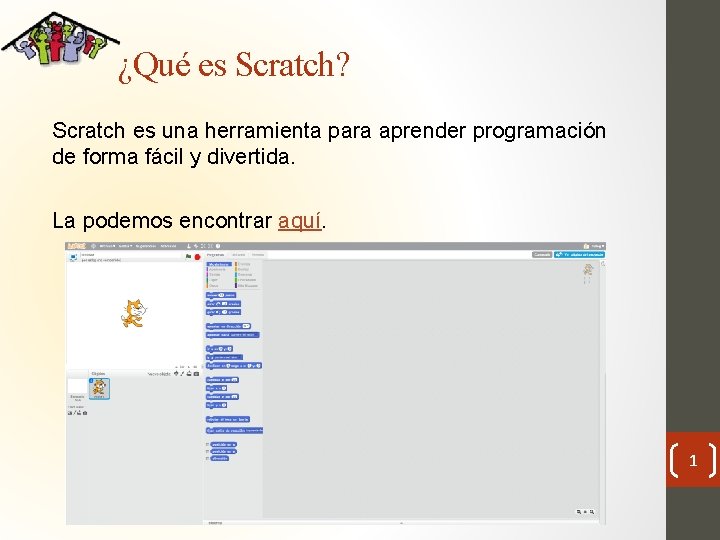Click the Scratch logo in the editor
The height and width of the screenshot is (540, 720).
[77, 246]
